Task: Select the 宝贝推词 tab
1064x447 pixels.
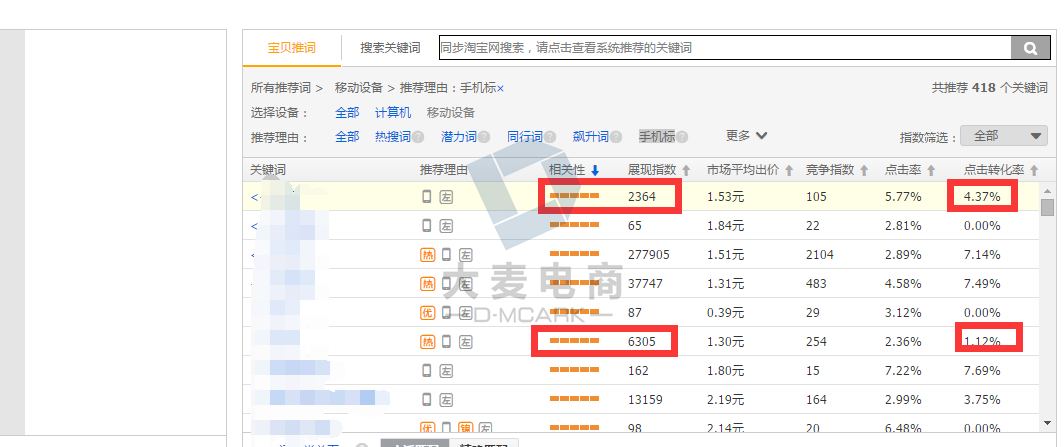Action: [291, 48]
